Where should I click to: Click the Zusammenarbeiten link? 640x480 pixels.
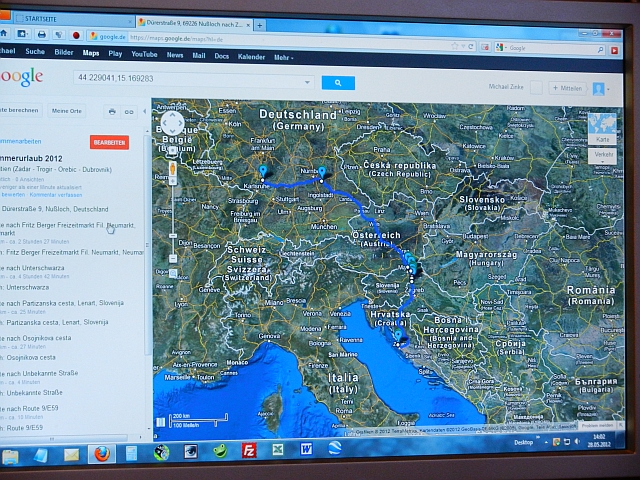pos(20,141)
